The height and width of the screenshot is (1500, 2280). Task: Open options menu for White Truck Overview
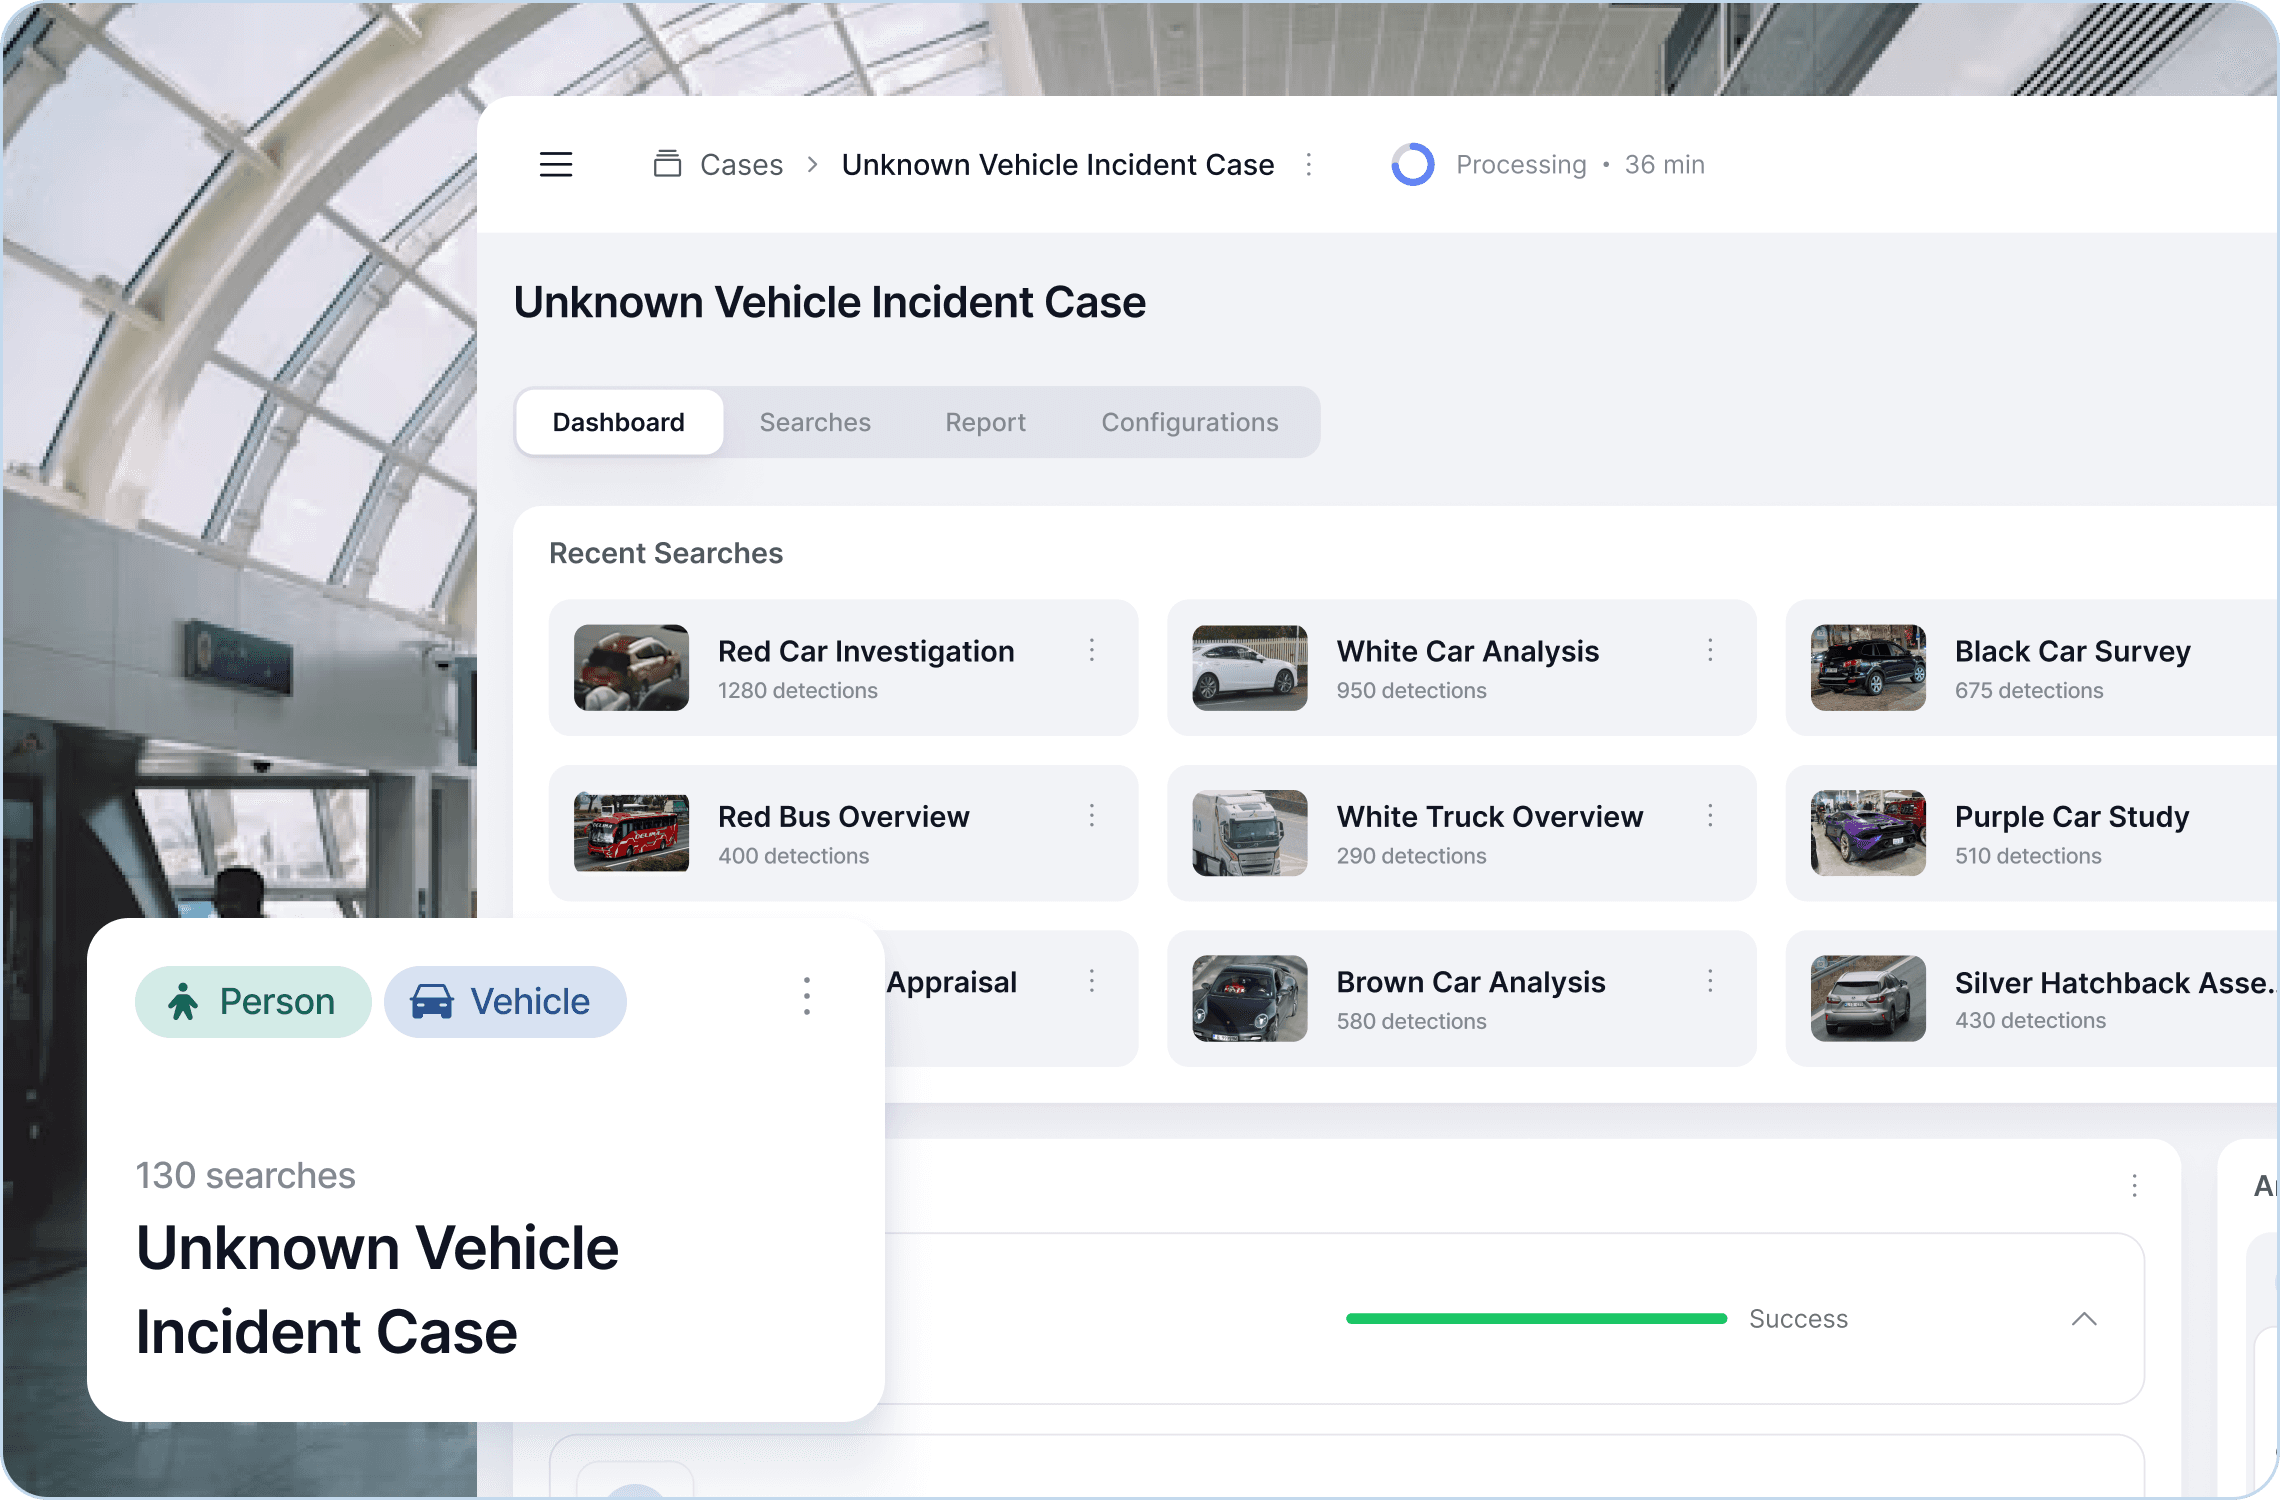[1711, 816]
